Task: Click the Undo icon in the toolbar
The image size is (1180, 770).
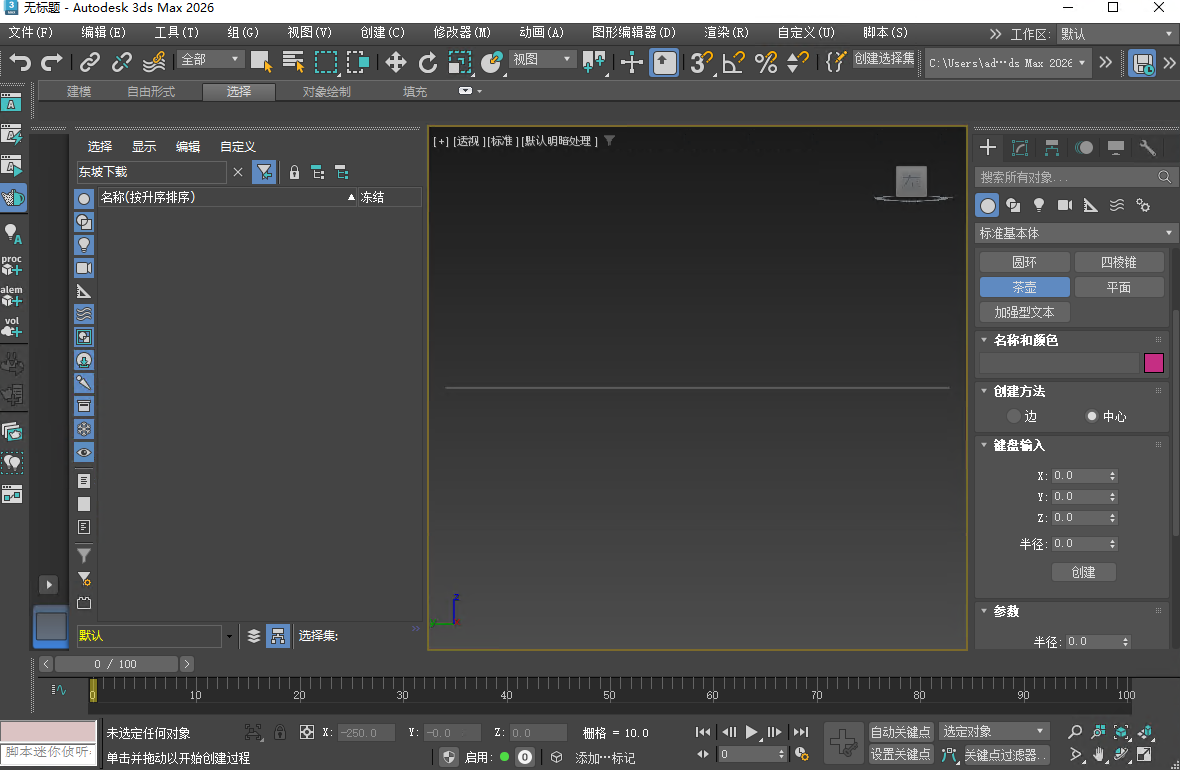Action: (x=19, y=62)
